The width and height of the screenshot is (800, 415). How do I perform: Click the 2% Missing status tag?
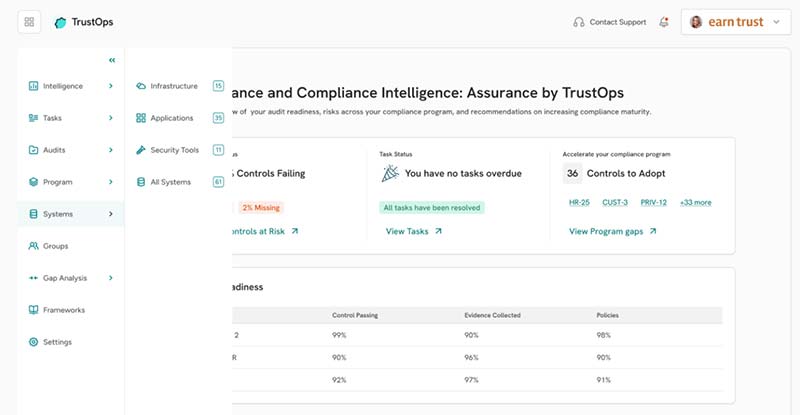(261, 208)
